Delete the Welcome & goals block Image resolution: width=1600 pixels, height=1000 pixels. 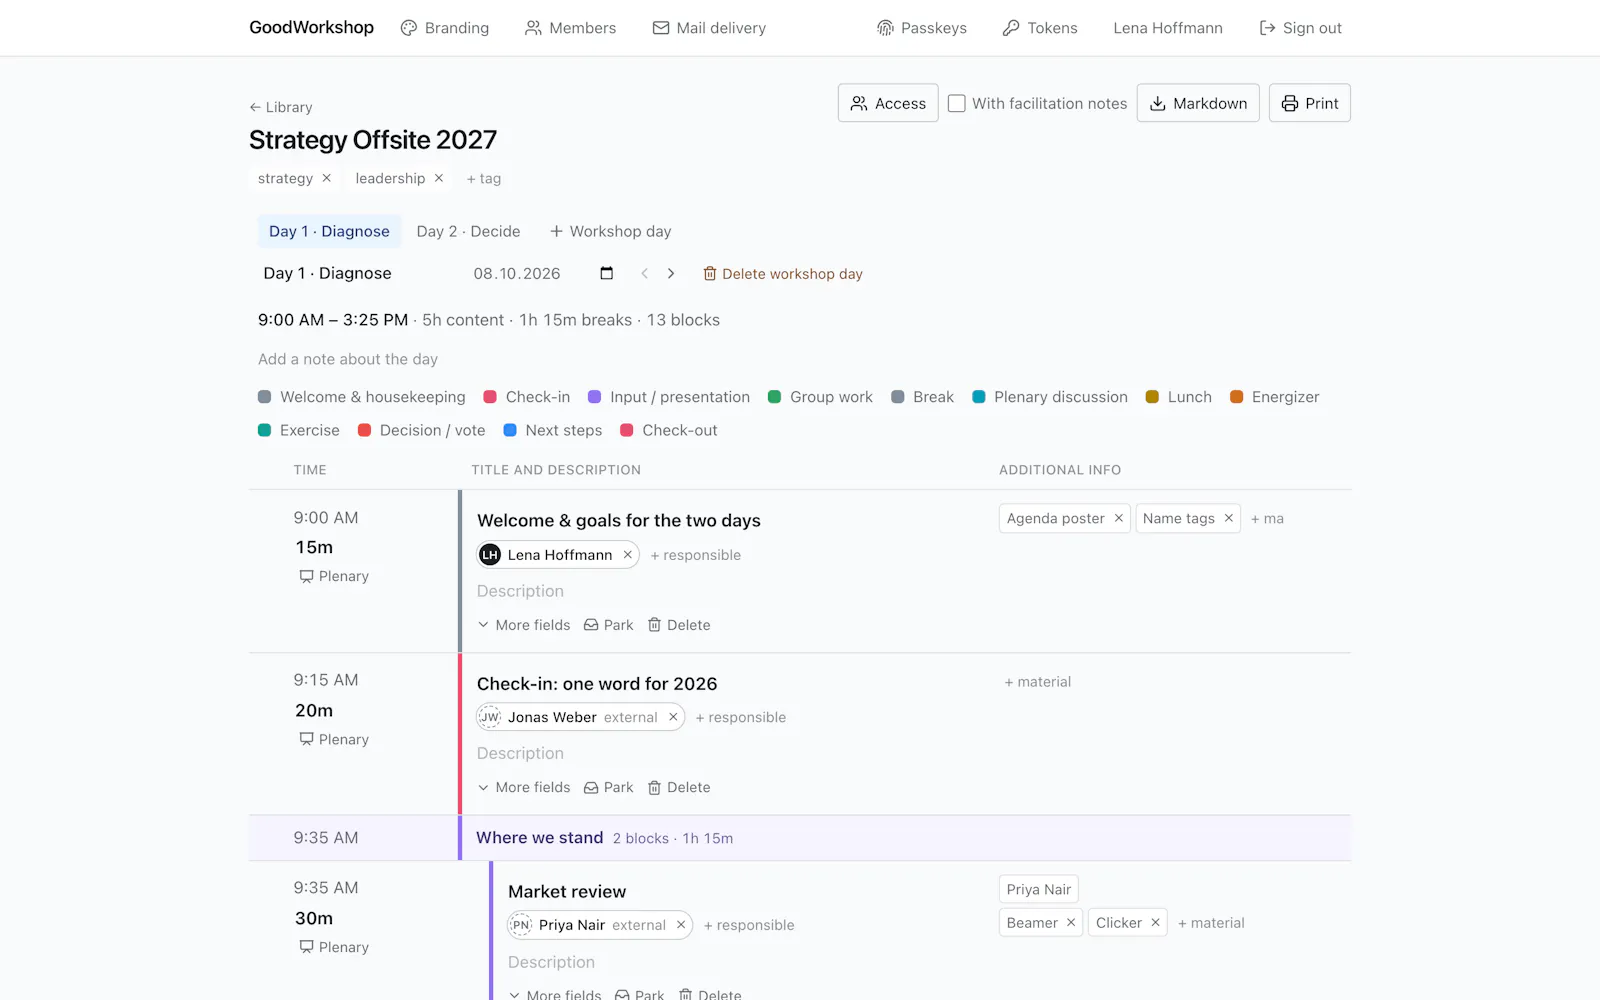[x=679, y=625]
